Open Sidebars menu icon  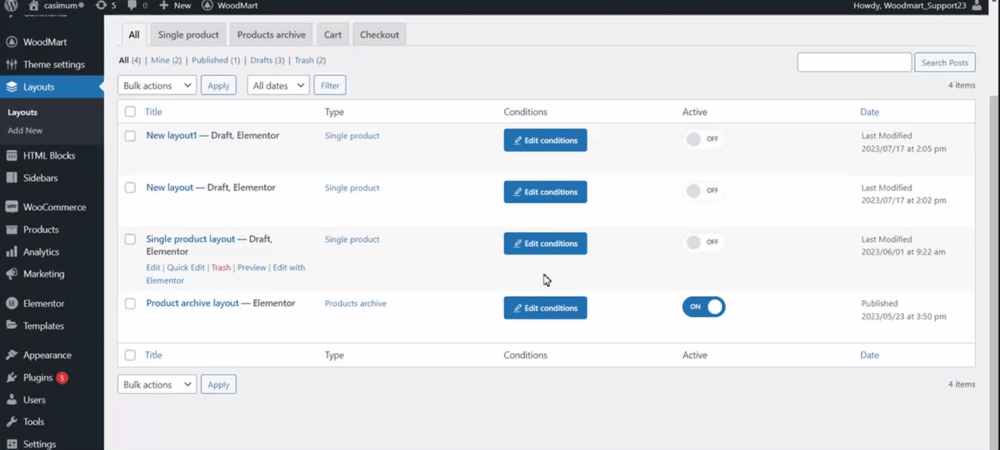[x=11, y=178]
